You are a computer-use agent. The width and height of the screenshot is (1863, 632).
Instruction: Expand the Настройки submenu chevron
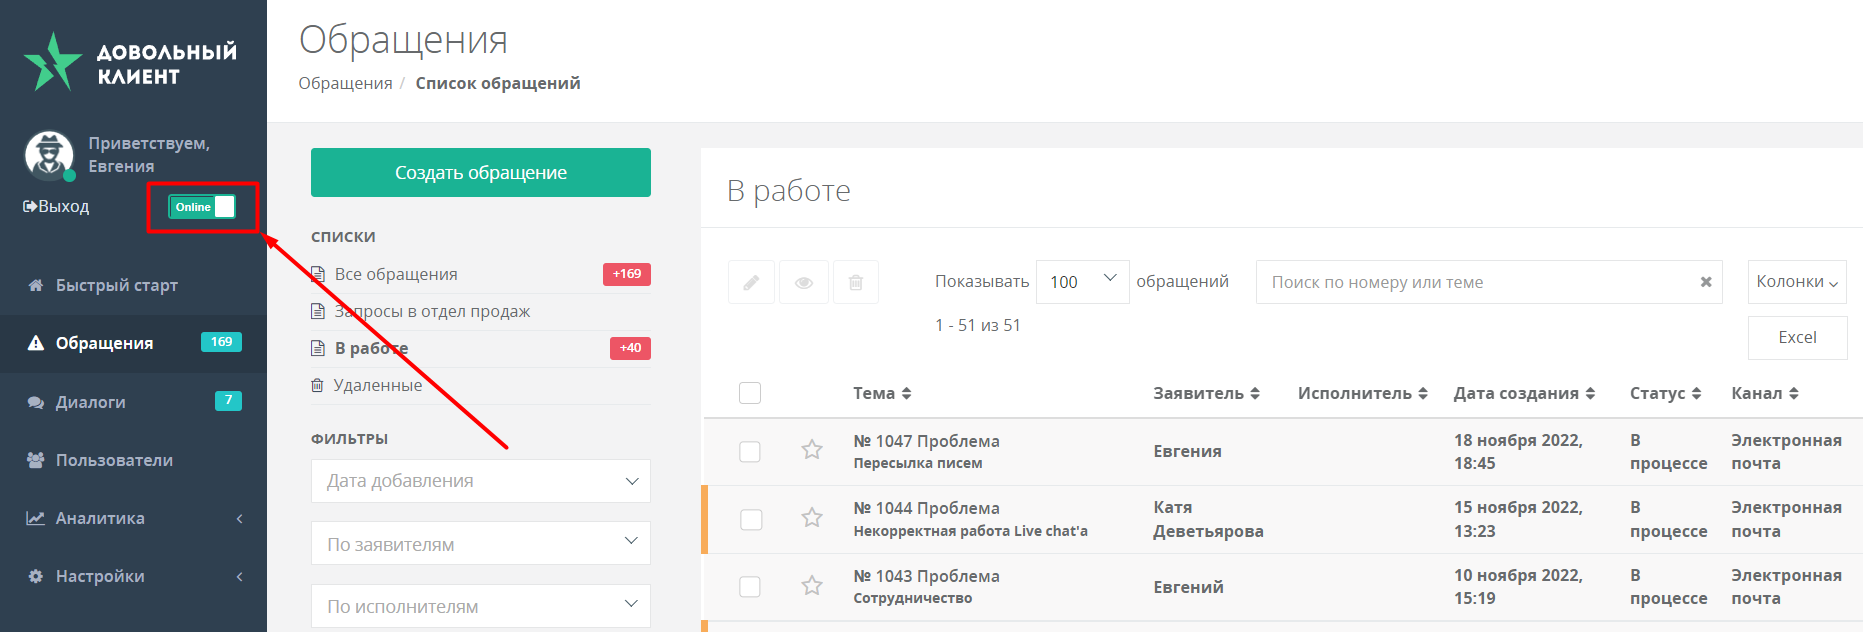(x=240, y=576)
